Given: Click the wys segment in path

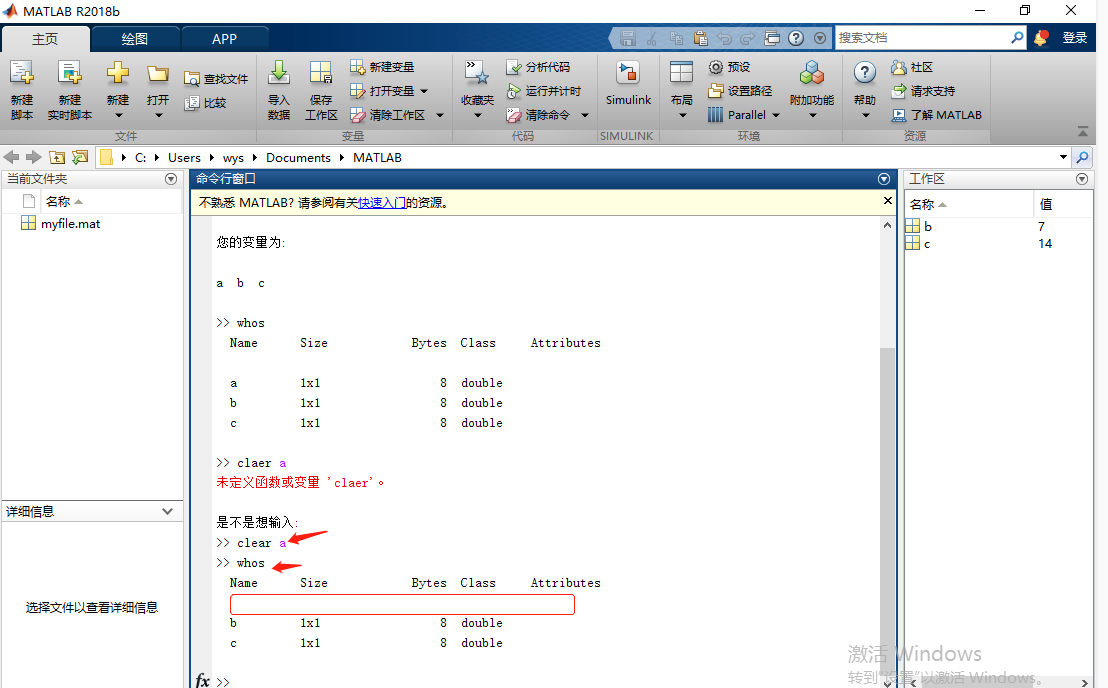Looking at the screenshot, I should [x=233, y=158].
